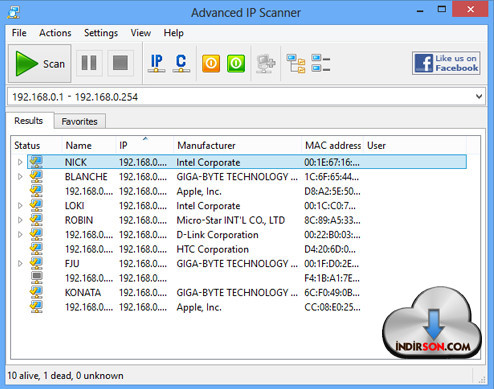The height and width of the screenshot is (389, 494).
Task: Close the Advanced IP Scanner window
Action: click(x=471, y=9)
